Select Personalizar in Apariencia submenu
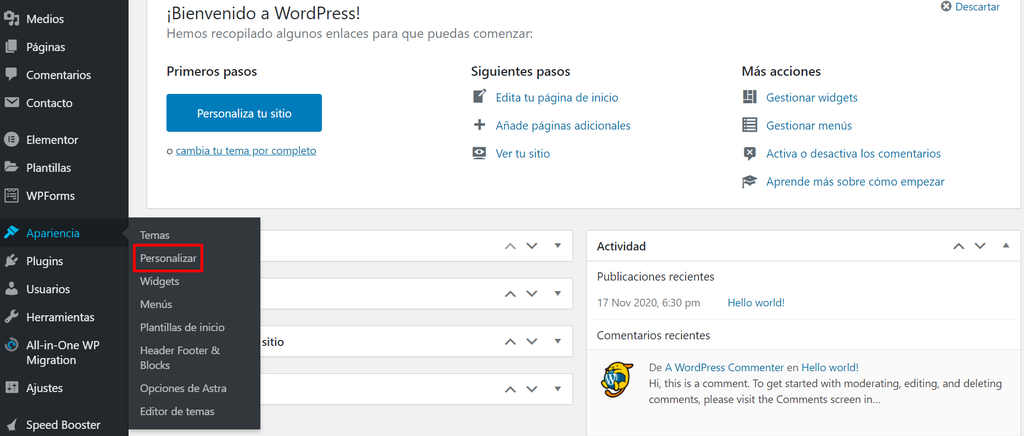Viewport: 1024px width, 436px height. tap(168, 258)
